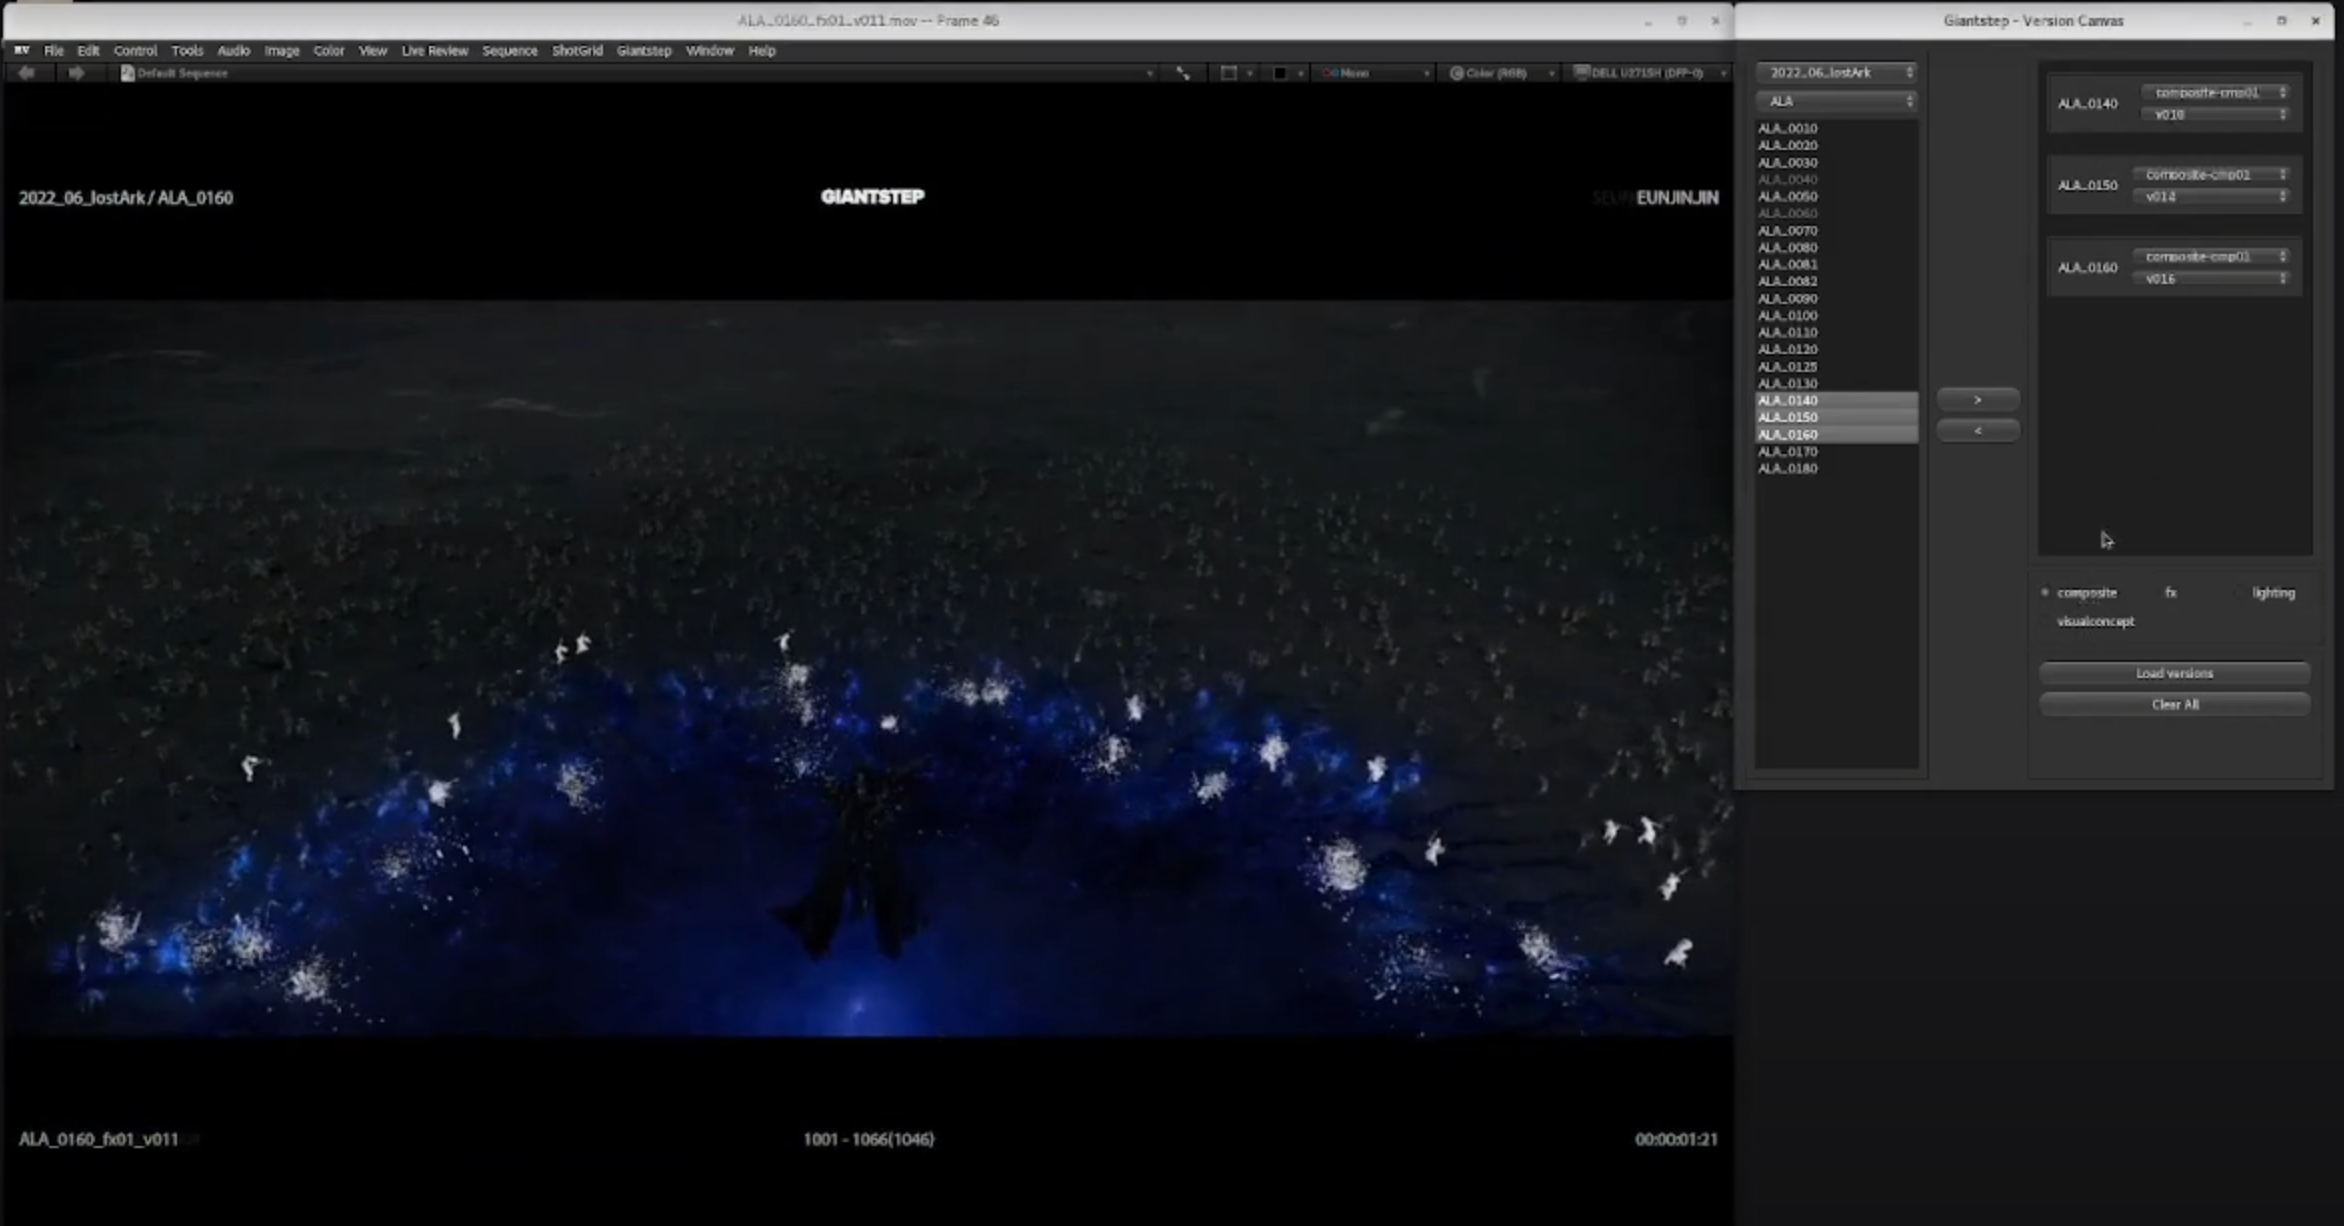The height and width of the screenshot is (1226, 2344).
Task: Click the forward arrow navigation icon
Action: (76, 73)
